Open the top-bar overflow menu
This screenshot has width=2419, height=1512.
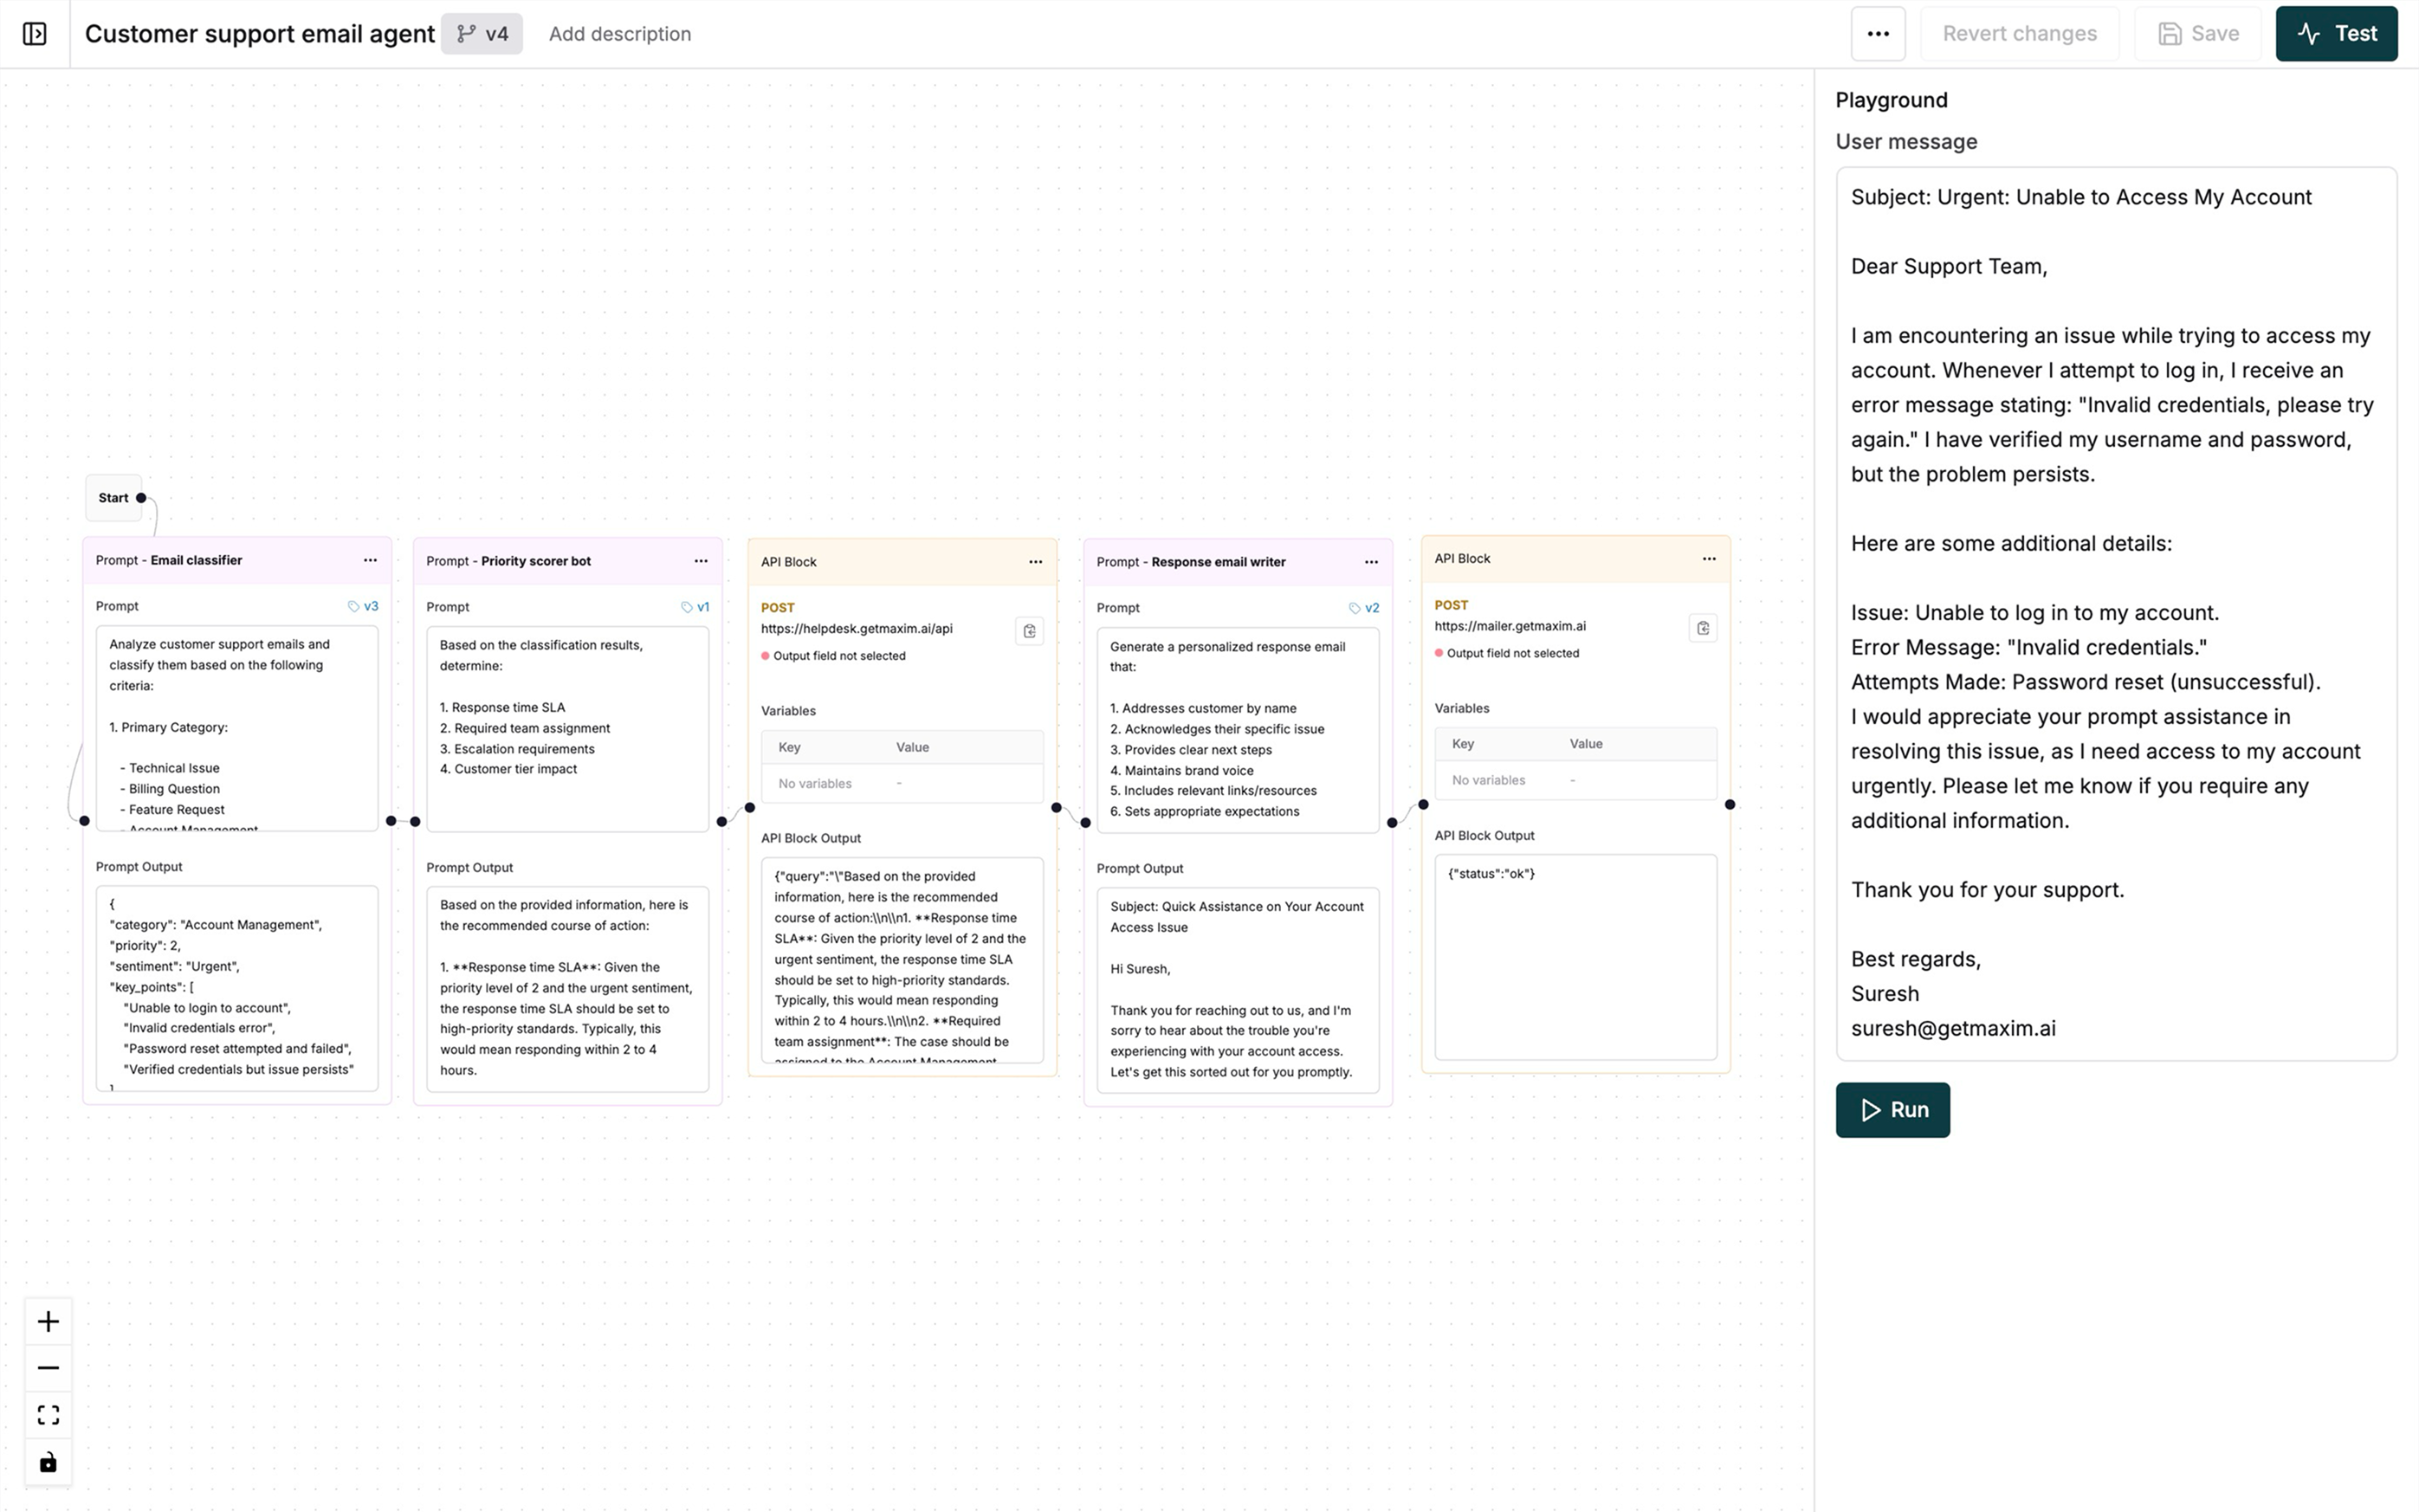pos(1878,33)
